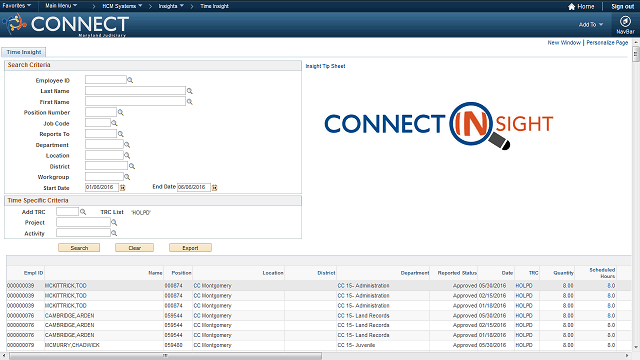Image resolution: width=640 pixels, height=360 pixels.
Task: Open District lookup magnifier
Action: (x=132, y=166)
